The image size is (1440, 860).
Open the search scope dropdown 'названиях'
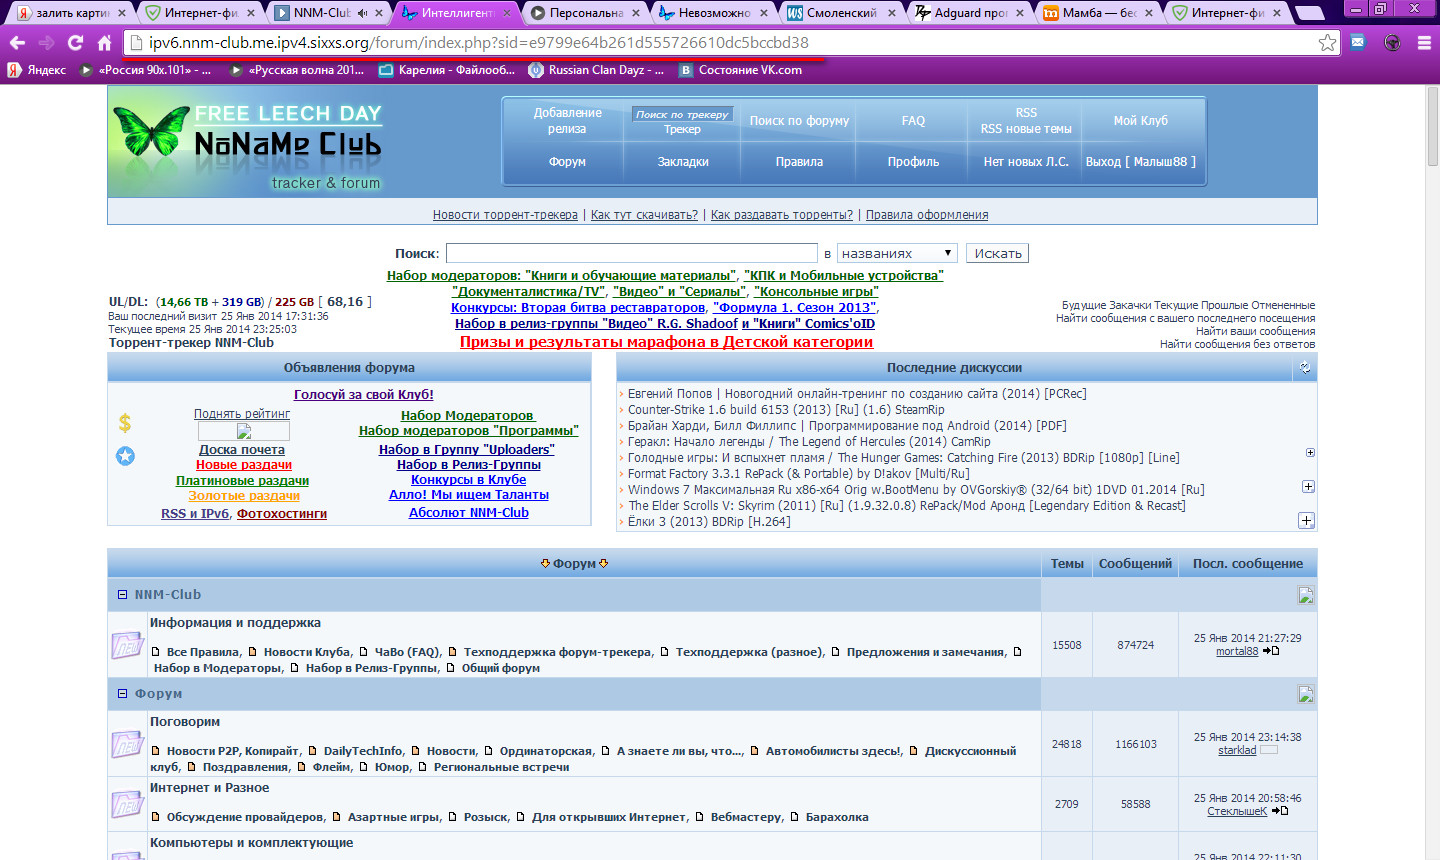(897, 253)
